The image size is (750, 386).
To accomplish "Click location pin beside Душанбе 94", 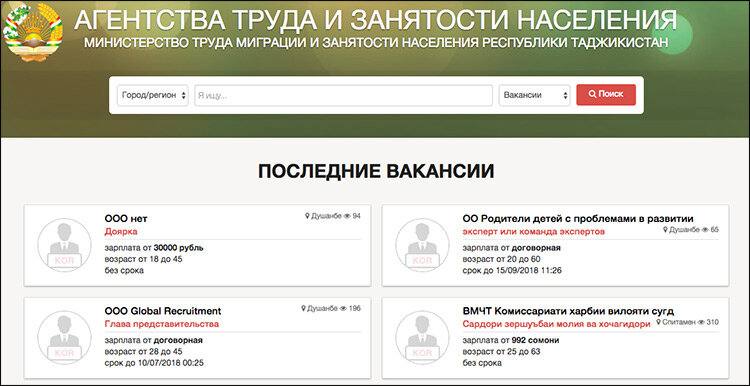I will tap(308, 216).
